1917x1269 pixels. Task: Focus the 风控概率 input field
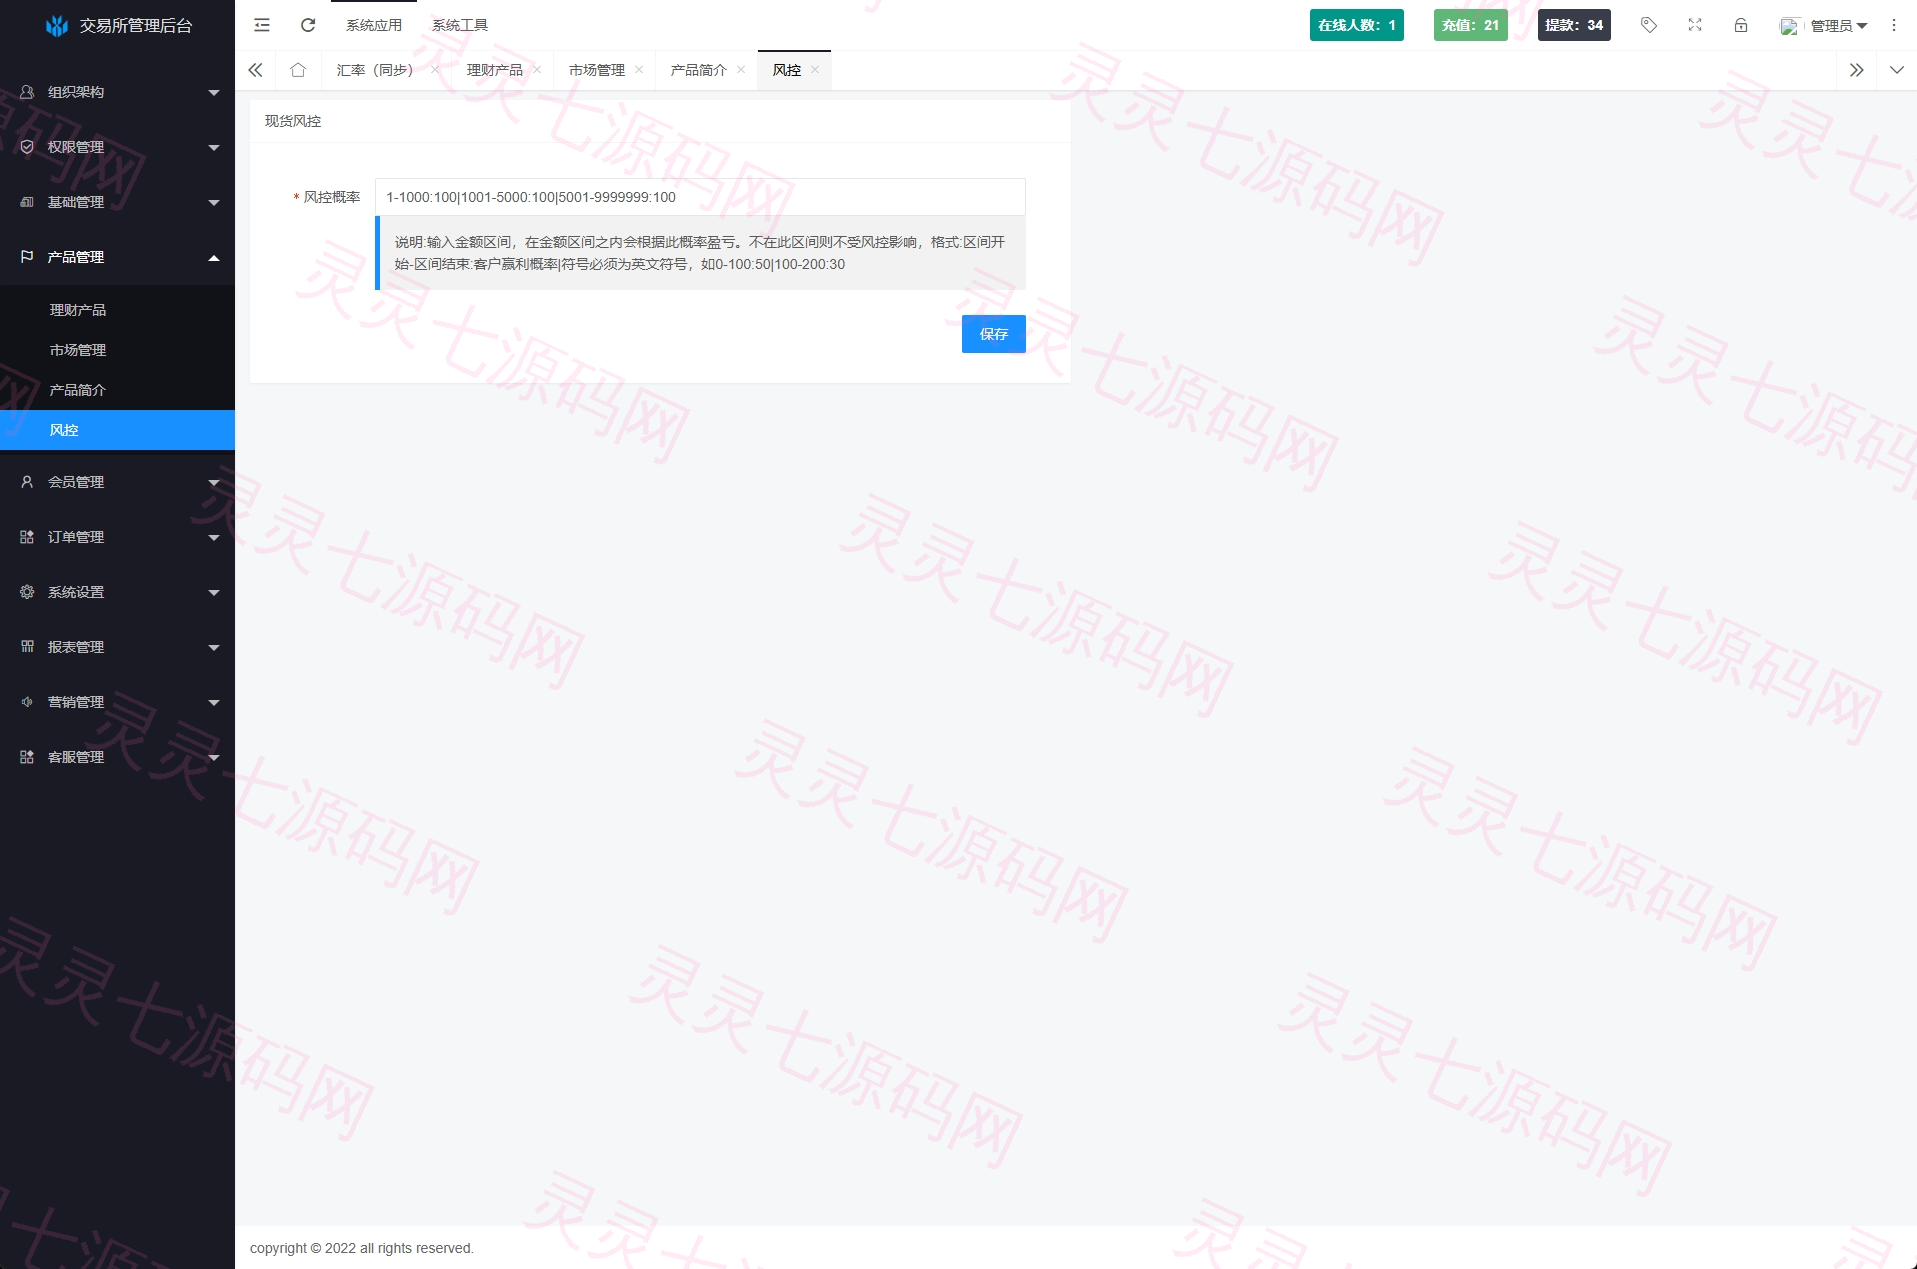tap(700, 197)
